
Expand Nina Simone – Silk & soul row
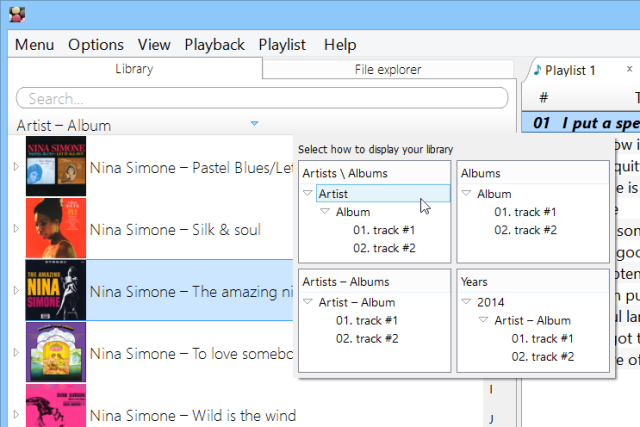click(16, 229)
